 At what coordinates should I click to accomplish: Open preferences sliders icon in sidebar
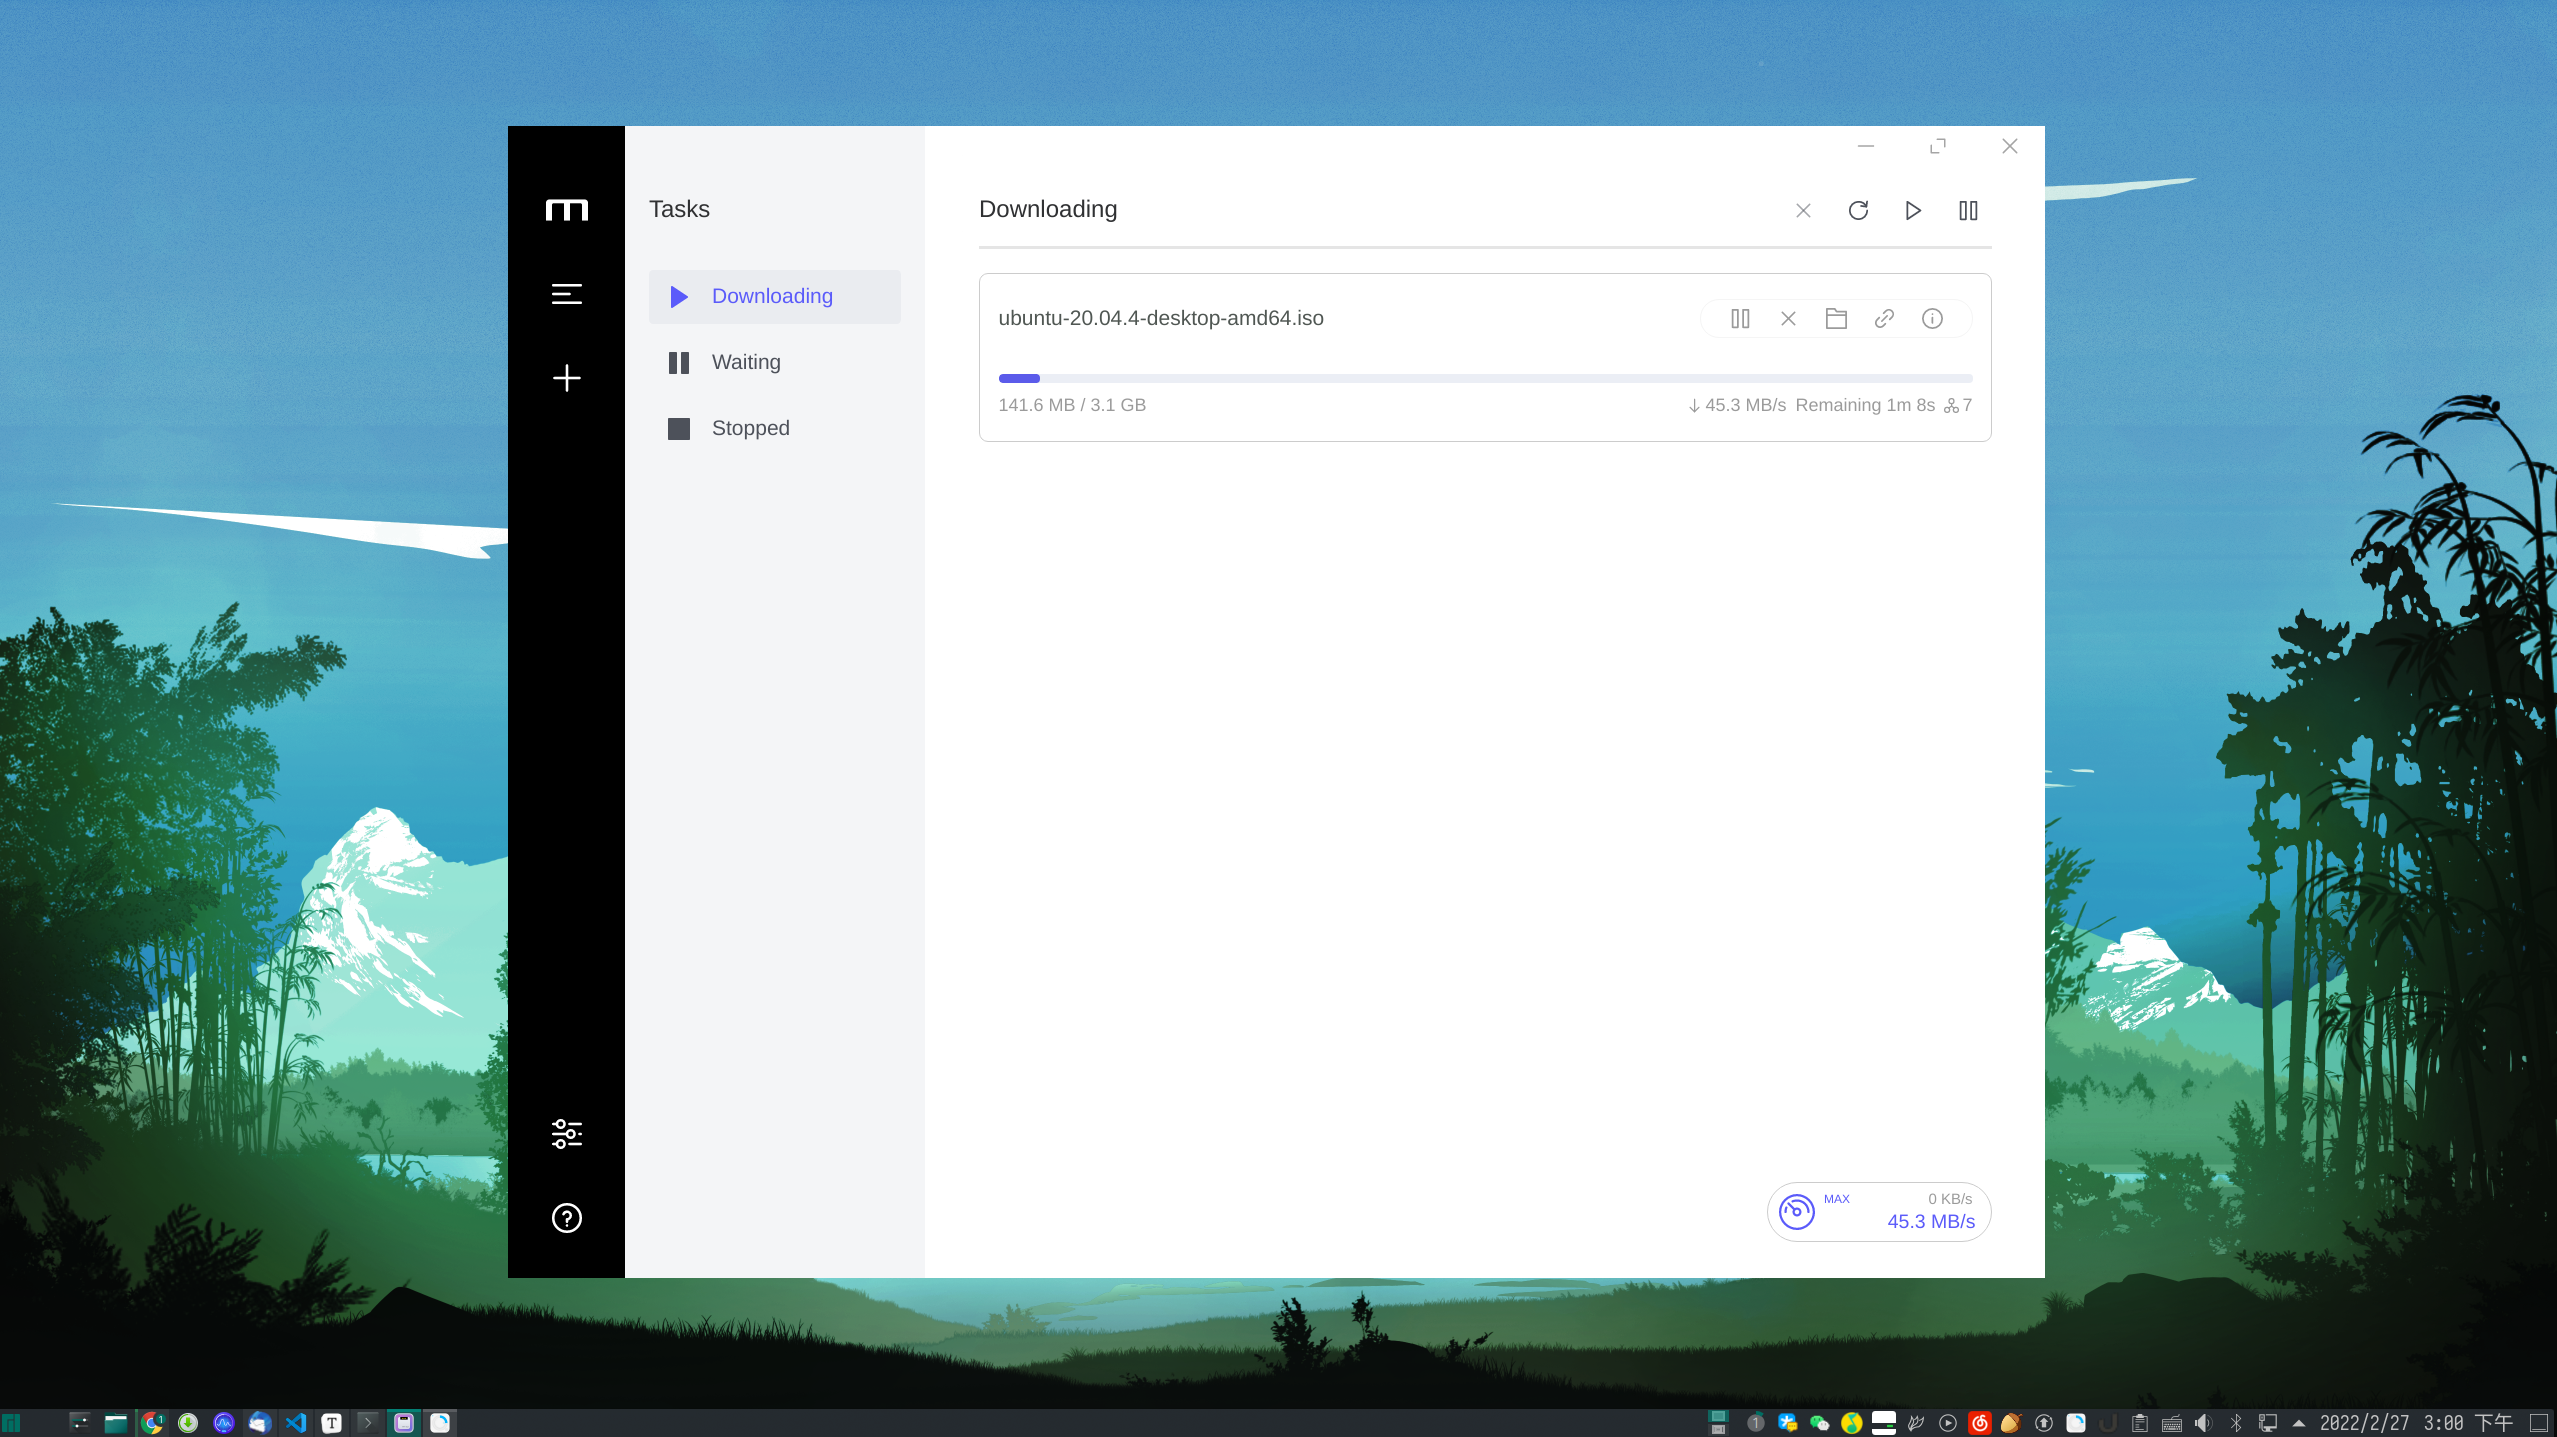566,1134
